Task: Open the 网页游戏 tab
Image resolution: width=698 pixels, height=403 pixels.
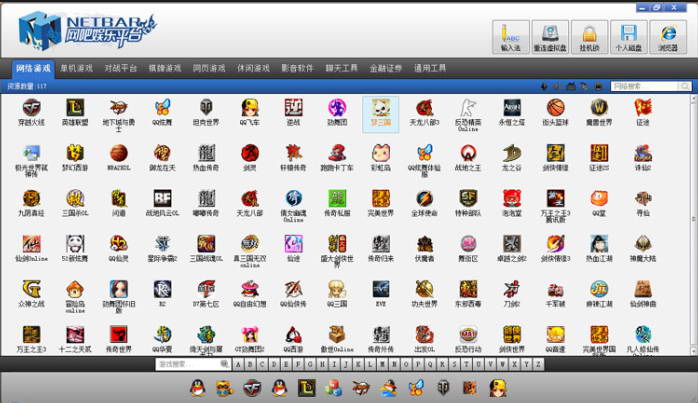Action: 209,68
